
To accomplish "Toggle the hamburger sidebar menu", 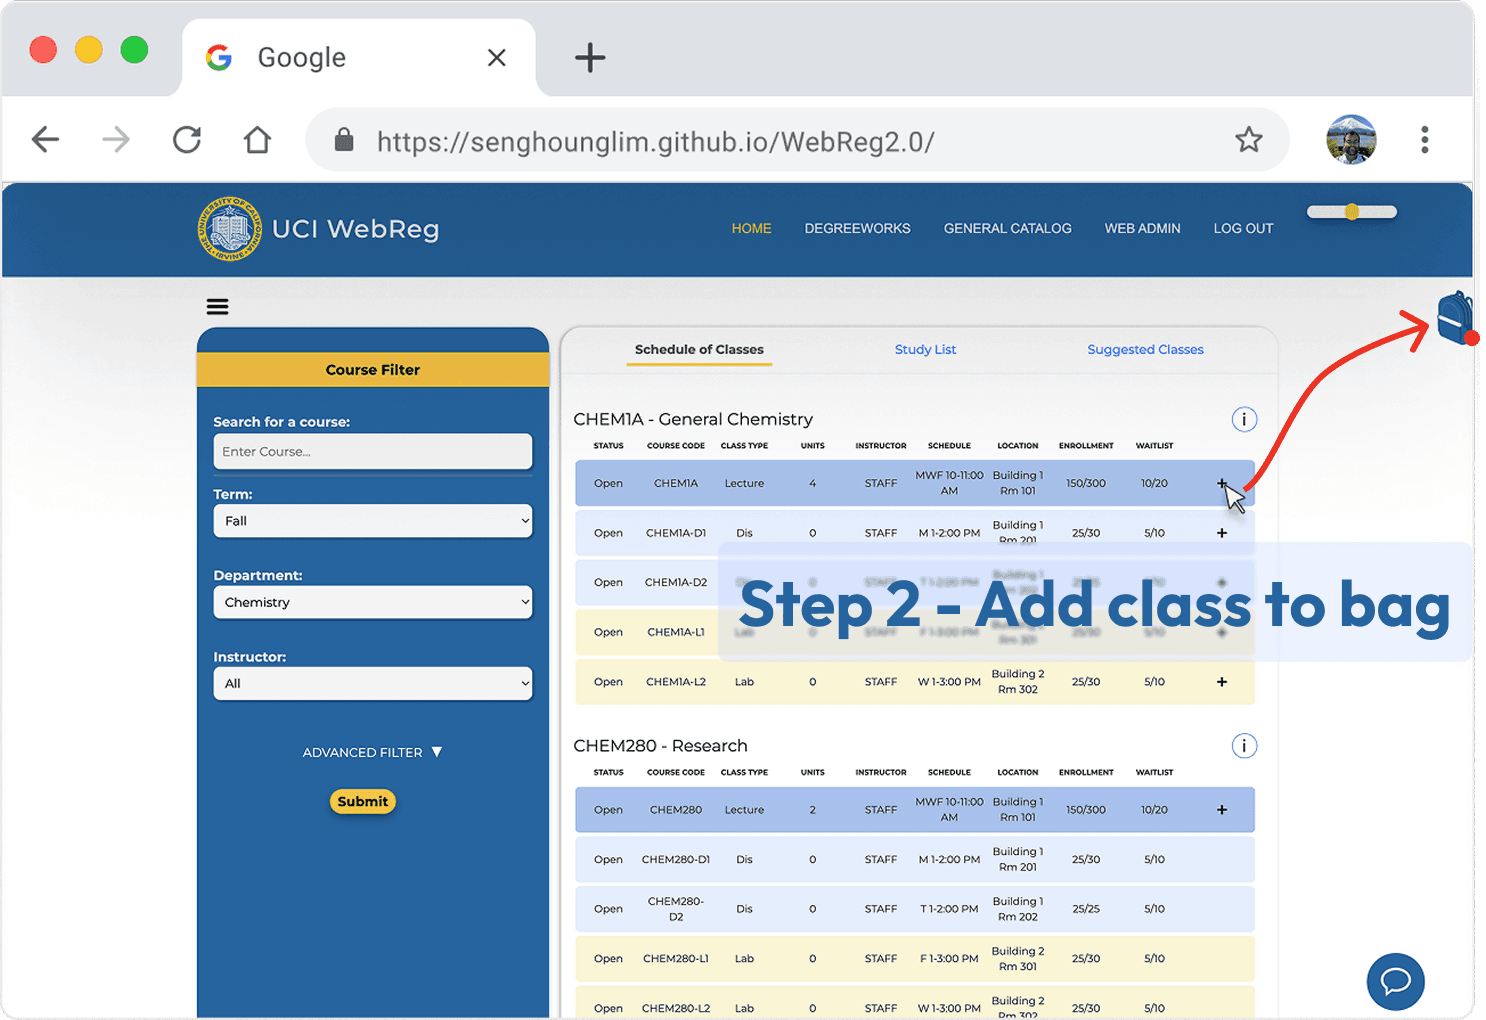I will (217, 306).
